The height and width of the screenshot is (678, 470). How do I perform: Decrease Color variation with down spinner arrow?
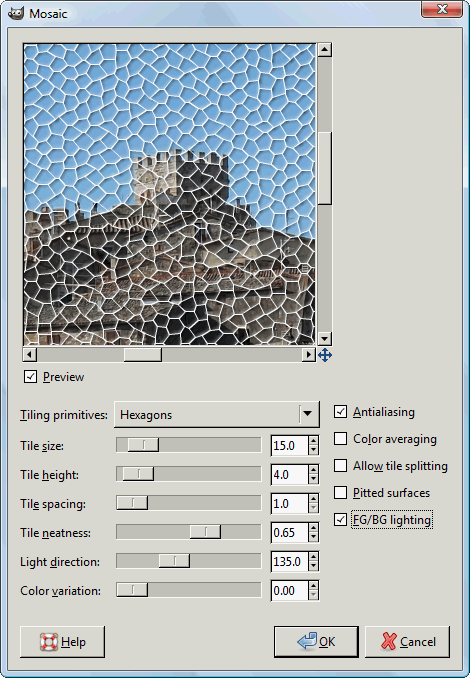[x=313, y=595]
